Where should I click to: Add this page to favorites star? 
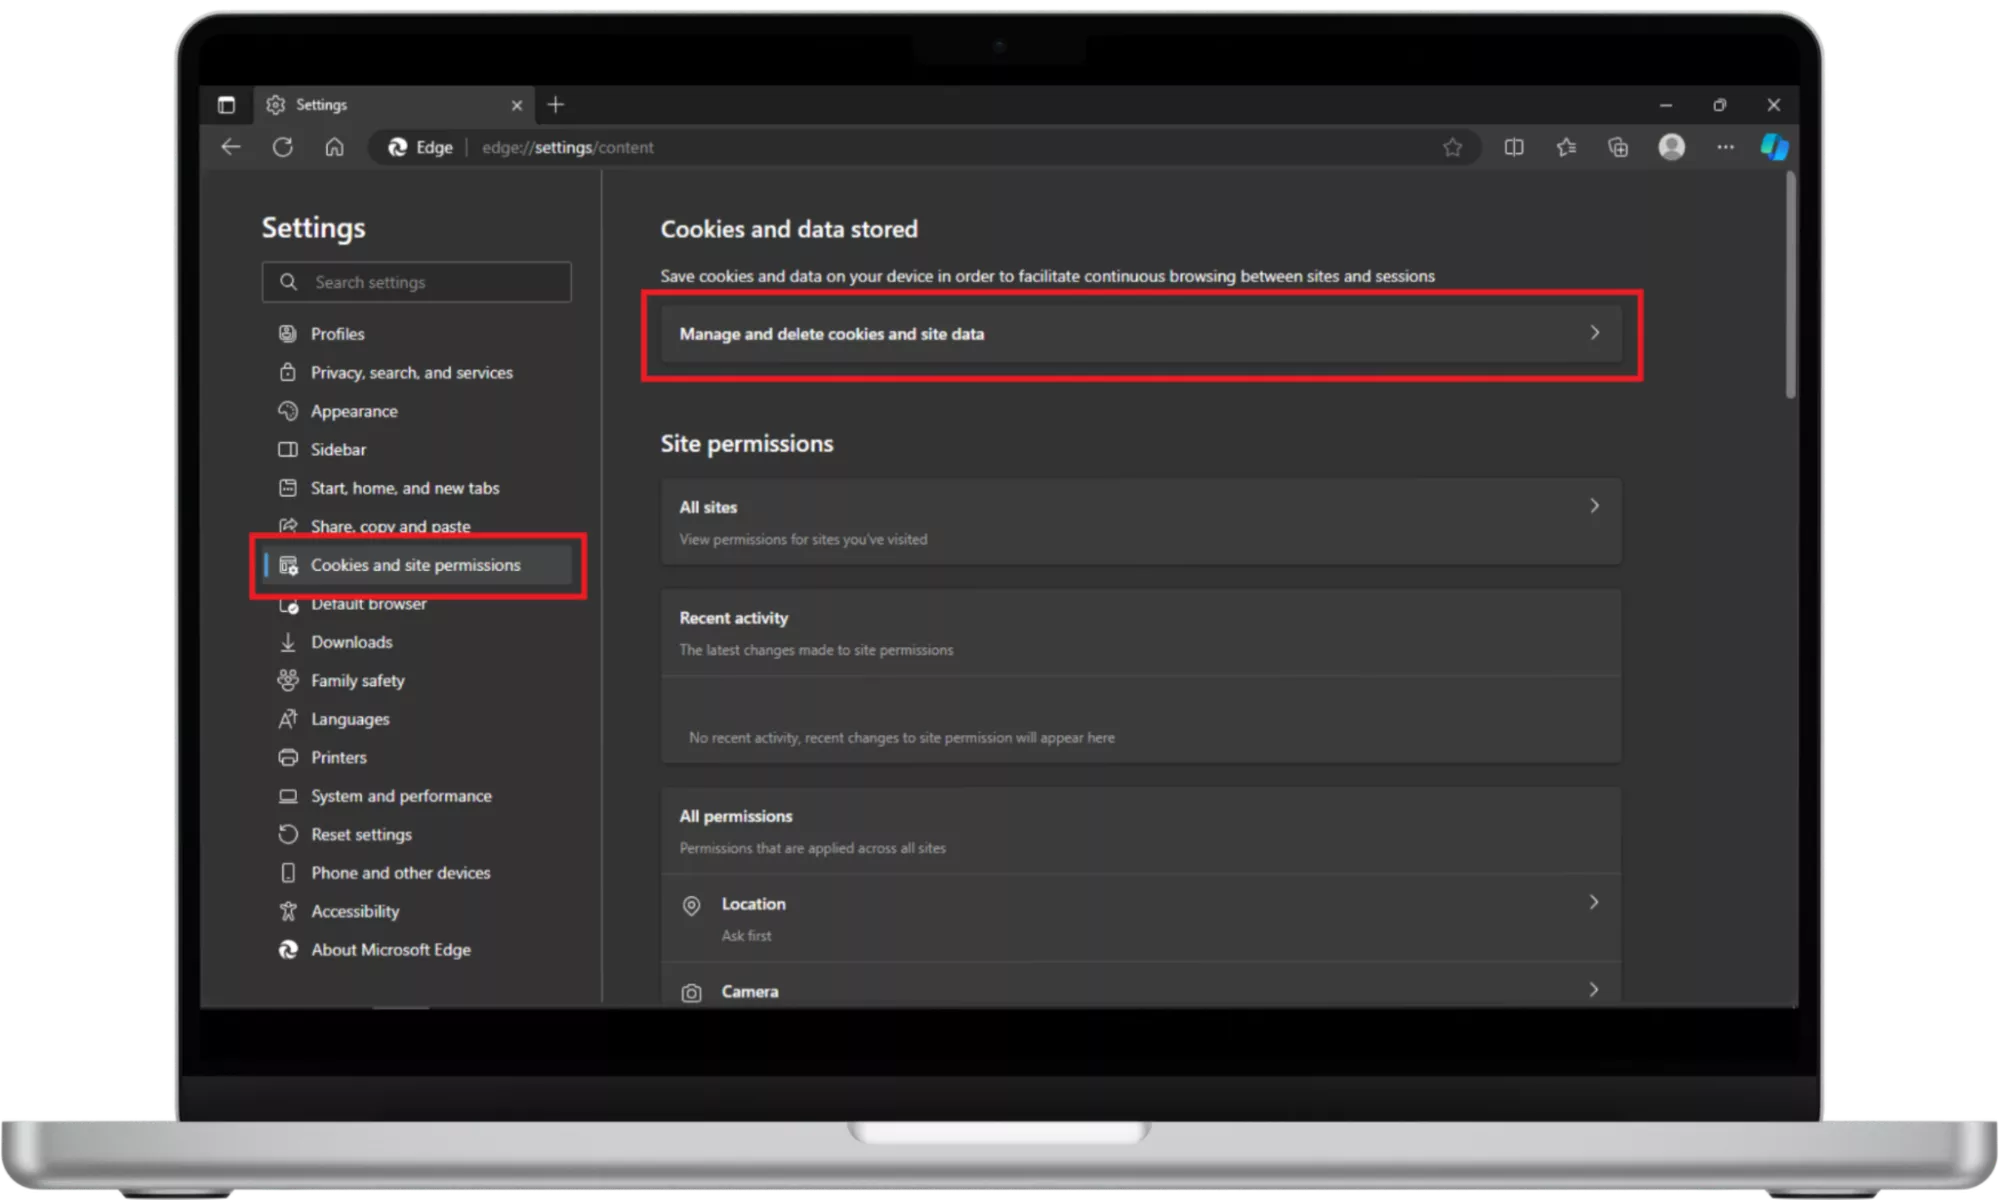point(1452,147)
